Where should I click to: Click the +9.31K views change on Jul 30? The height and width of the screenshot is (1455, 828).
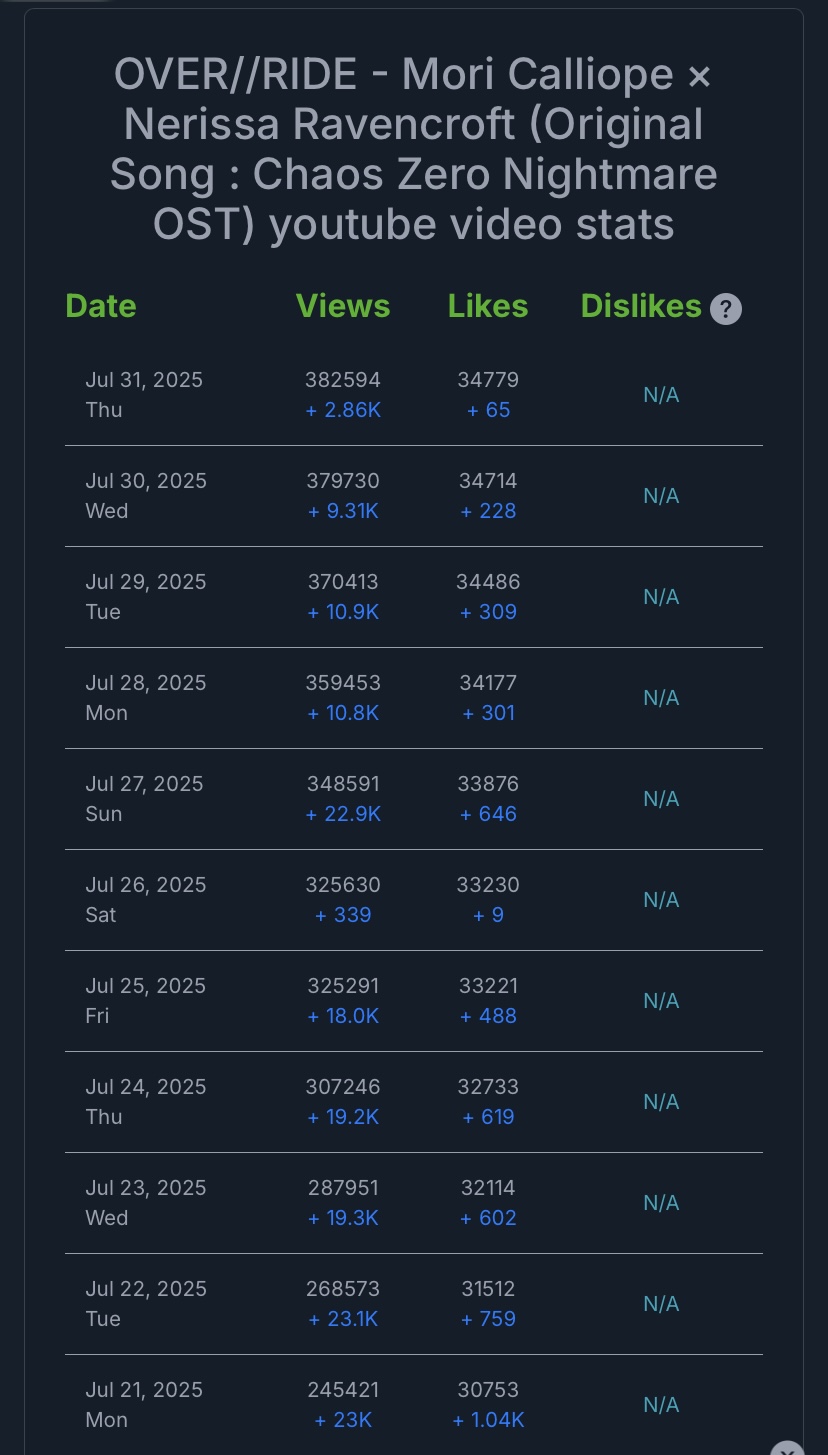pos(343,511)
